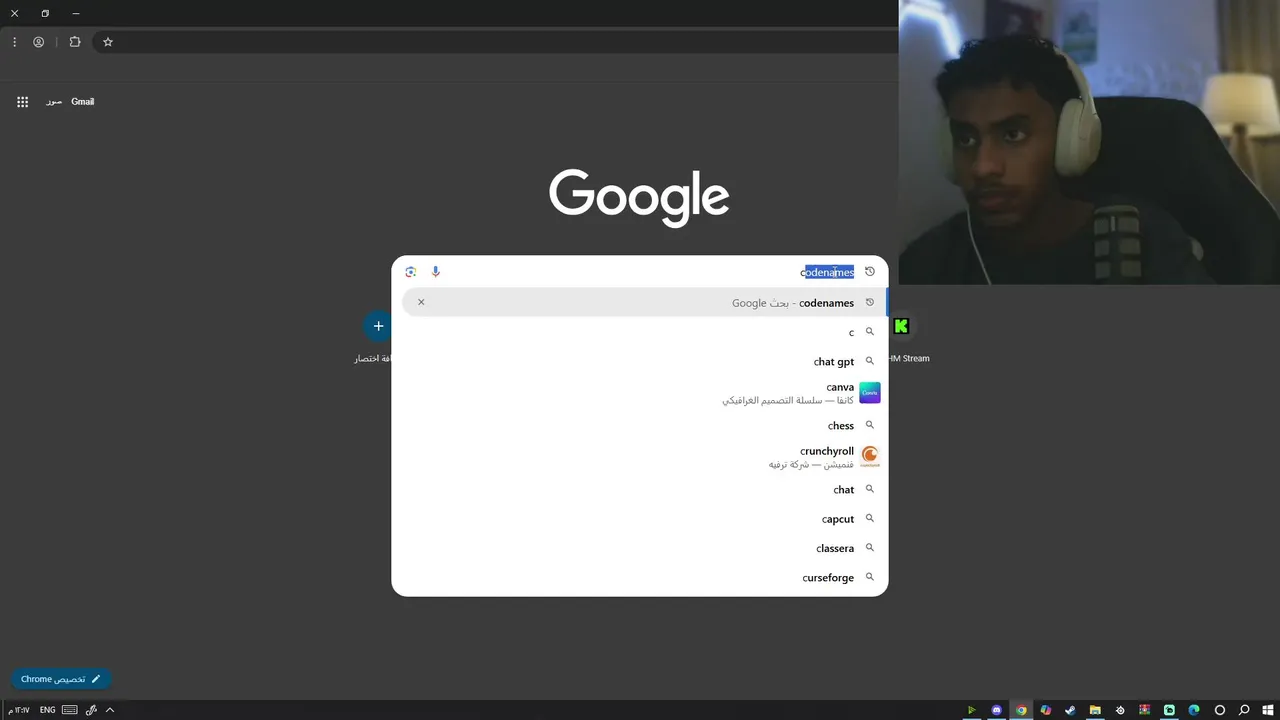Select the canva suggestion row
The image size is (1280, 720).
click(640, 393)
